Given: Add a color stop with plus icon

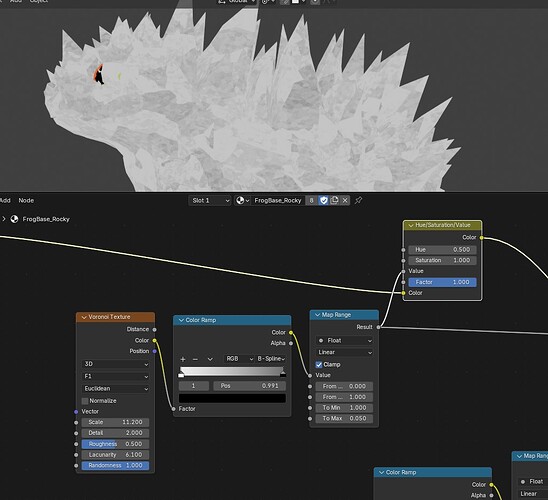Looking at the screenshot, I should [183, 359].
